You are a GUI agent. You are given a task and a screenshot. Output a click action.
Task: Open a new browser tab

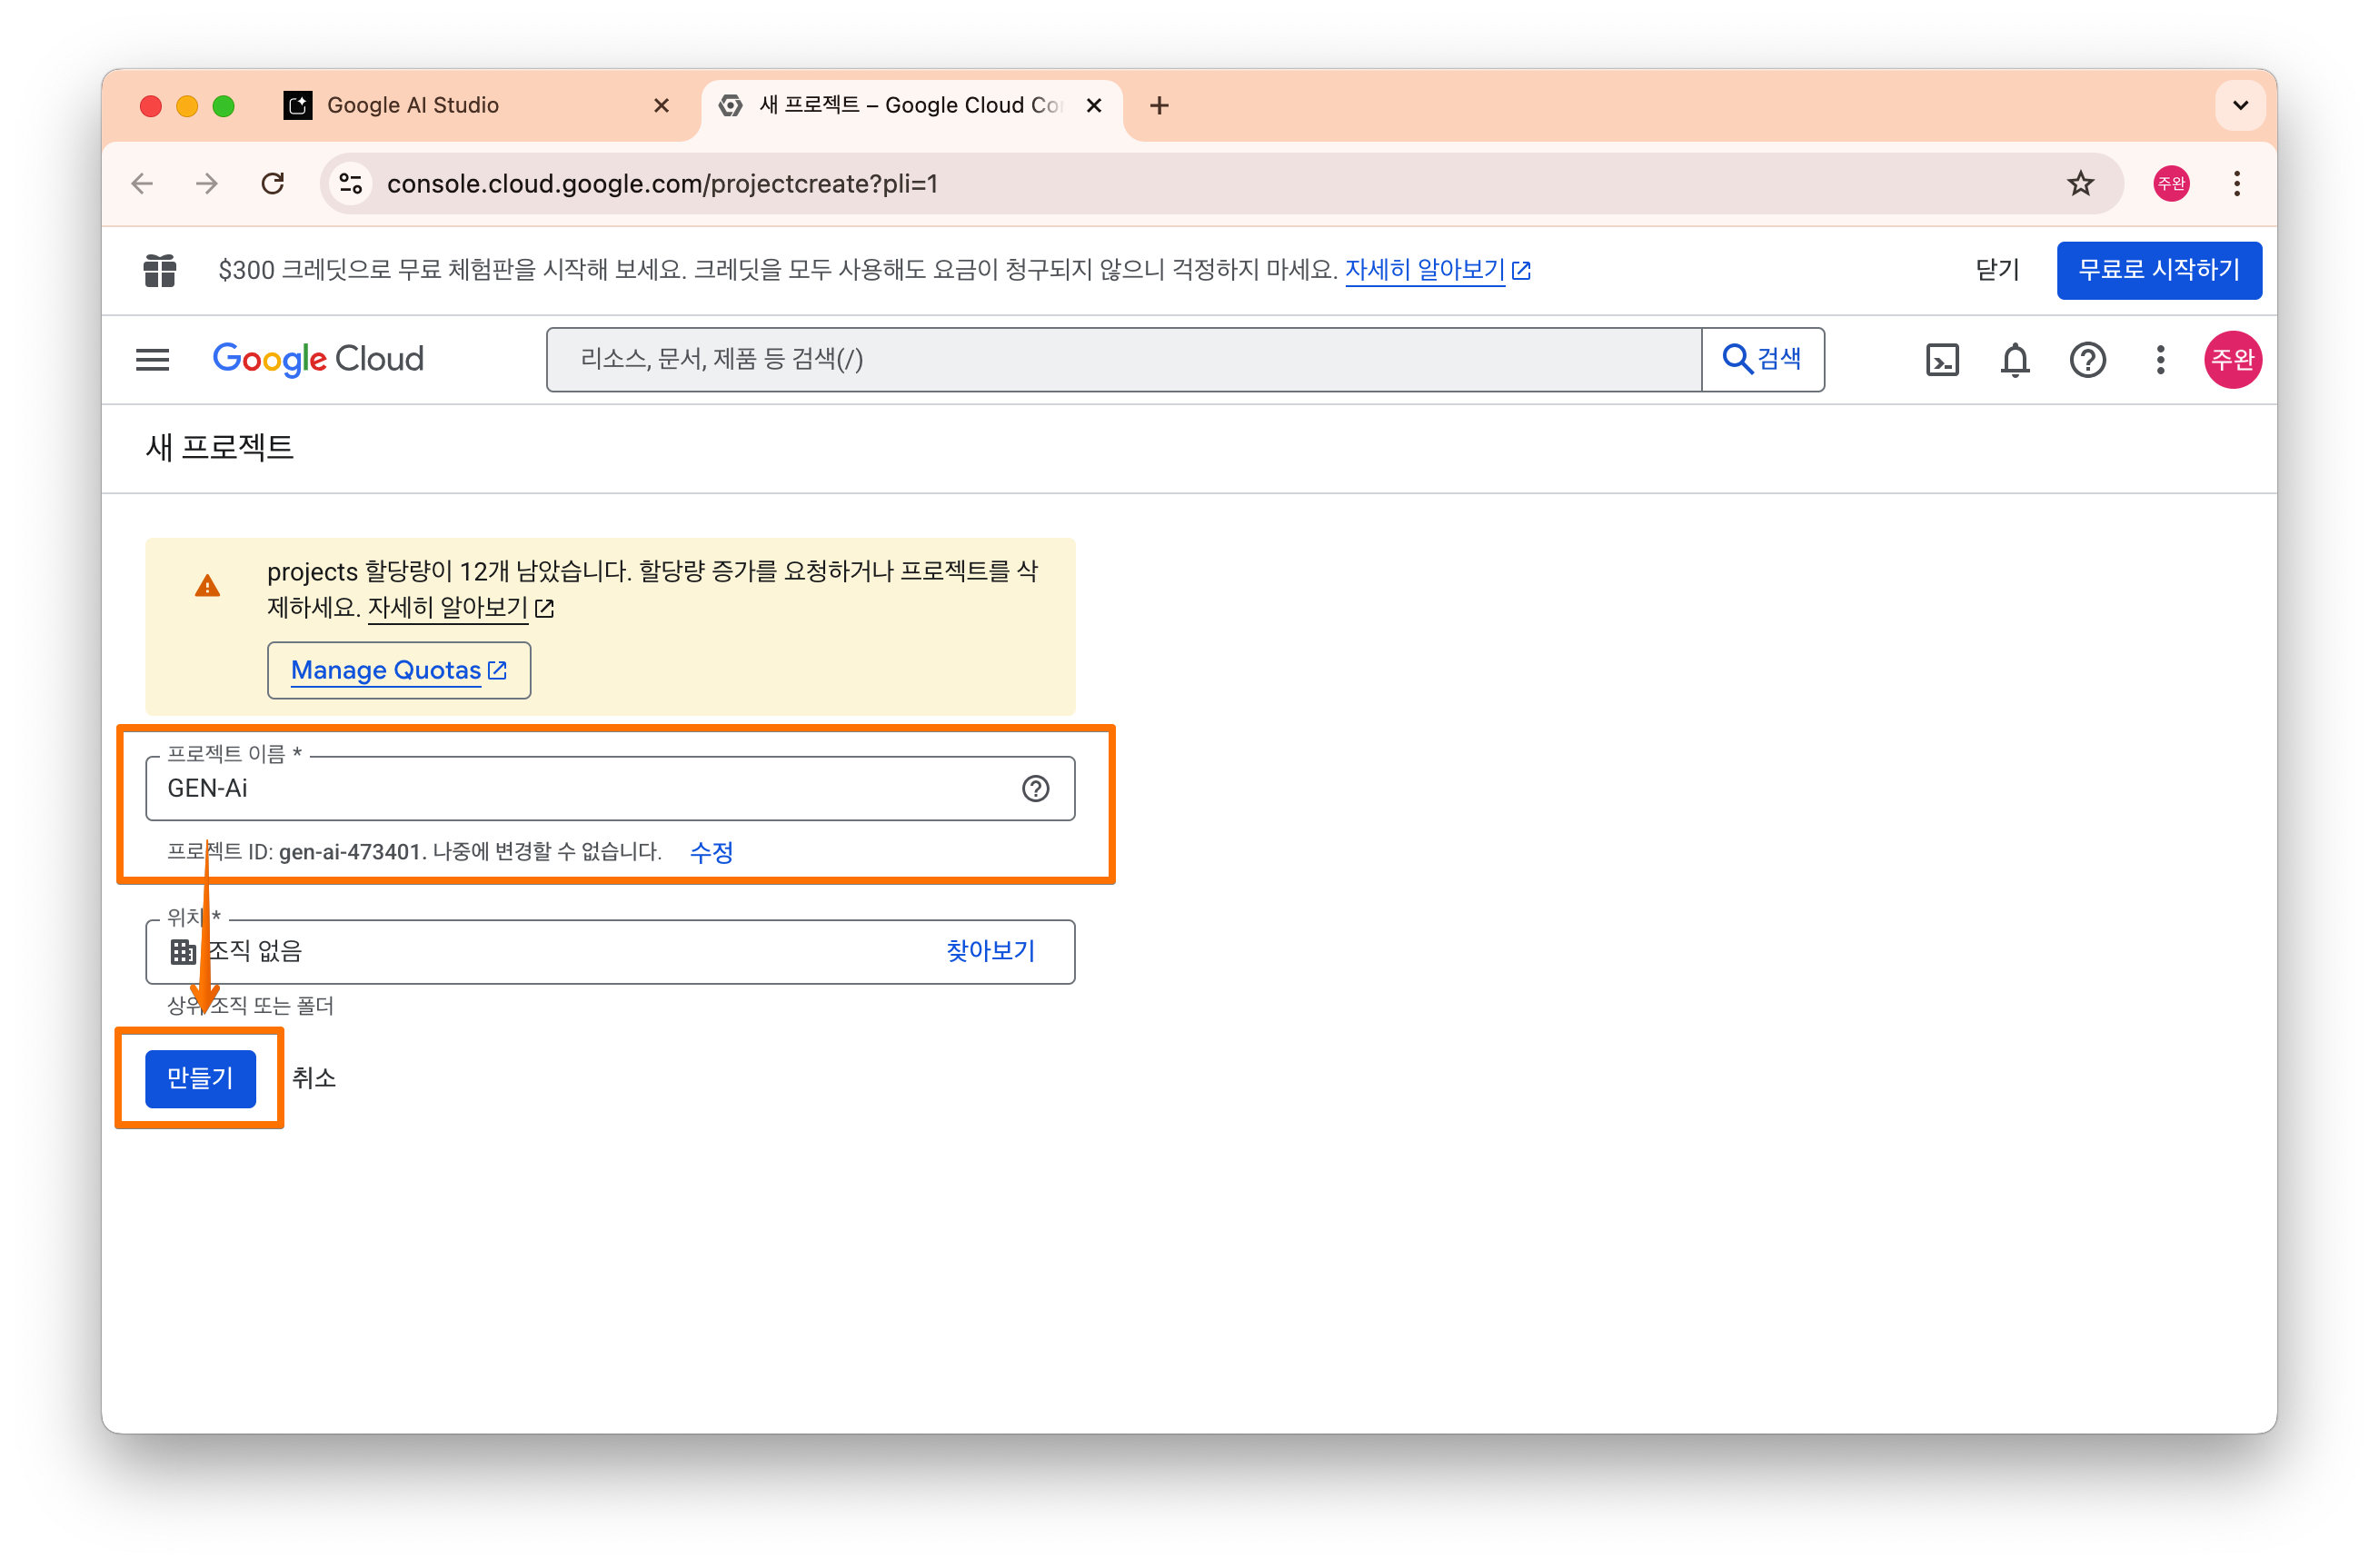click(1159, 105)
